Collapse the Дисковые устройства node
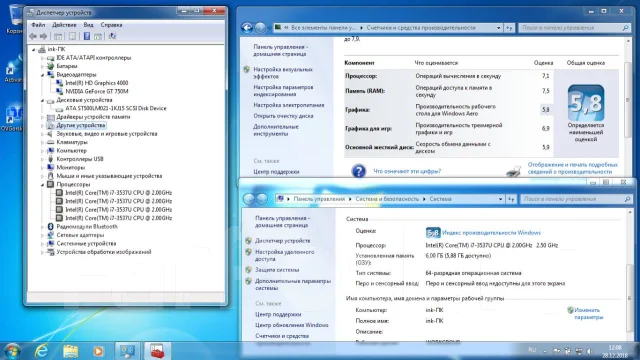640x360 pixels. (x=42, y=100)
